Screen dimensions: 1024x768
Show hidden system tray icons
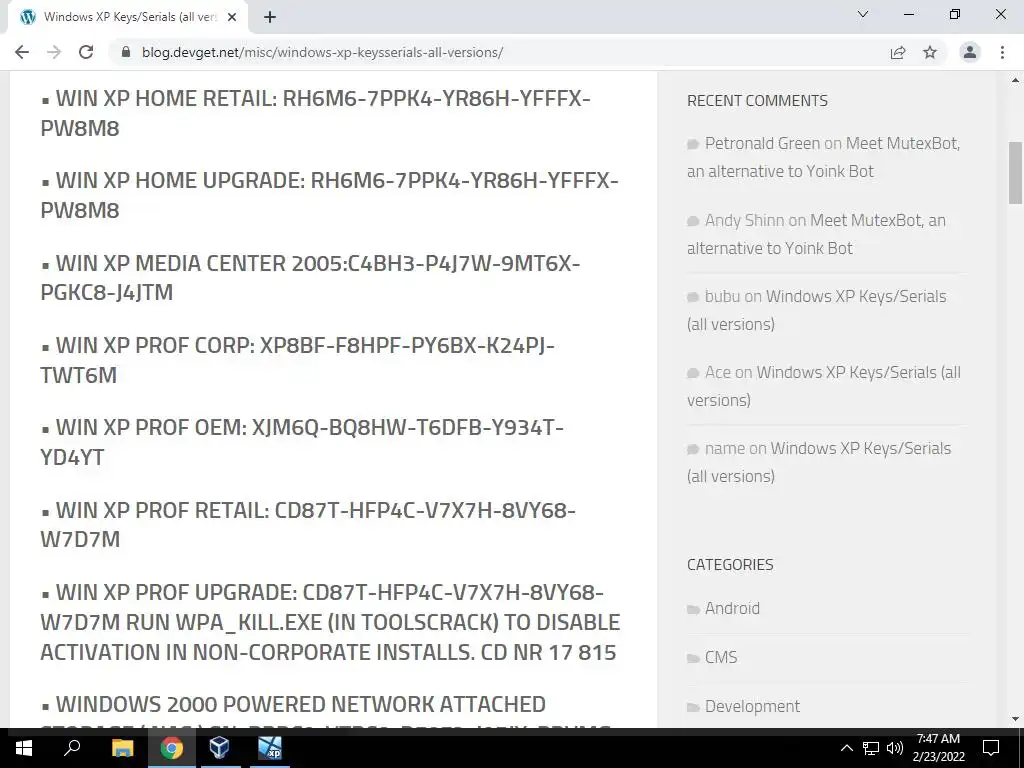[x=846, y=748]
